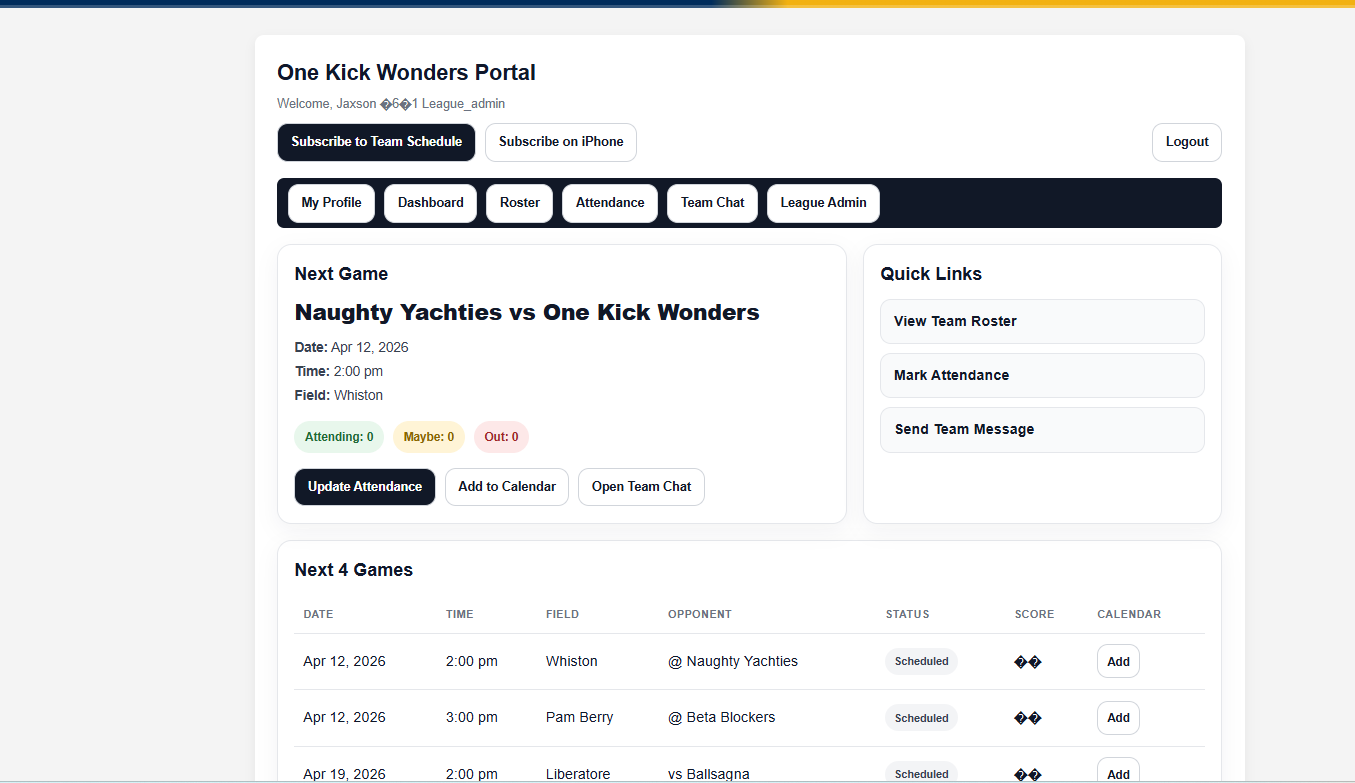Open the My Profile page

pos(331,203)
